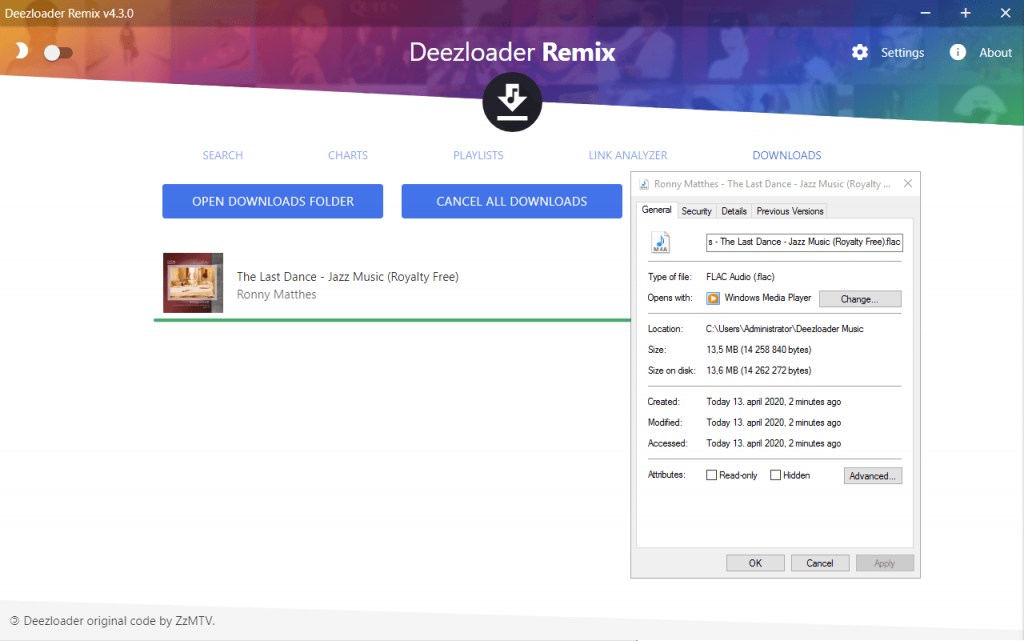Click CANCEL ALL DOWNLOADS button
The height and width of the screenshot is (641, 1024).
point(511,201)
